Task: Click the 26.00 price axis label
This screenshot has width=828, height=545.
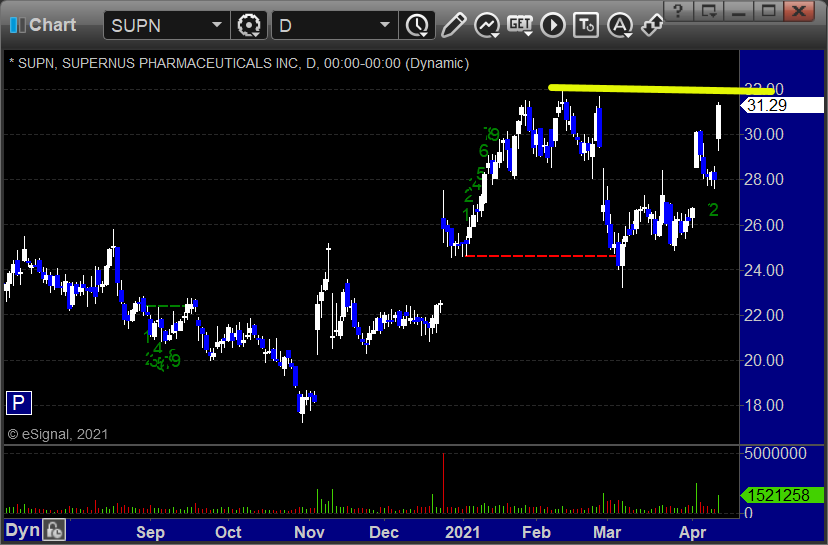Action: tap(764, 225)
